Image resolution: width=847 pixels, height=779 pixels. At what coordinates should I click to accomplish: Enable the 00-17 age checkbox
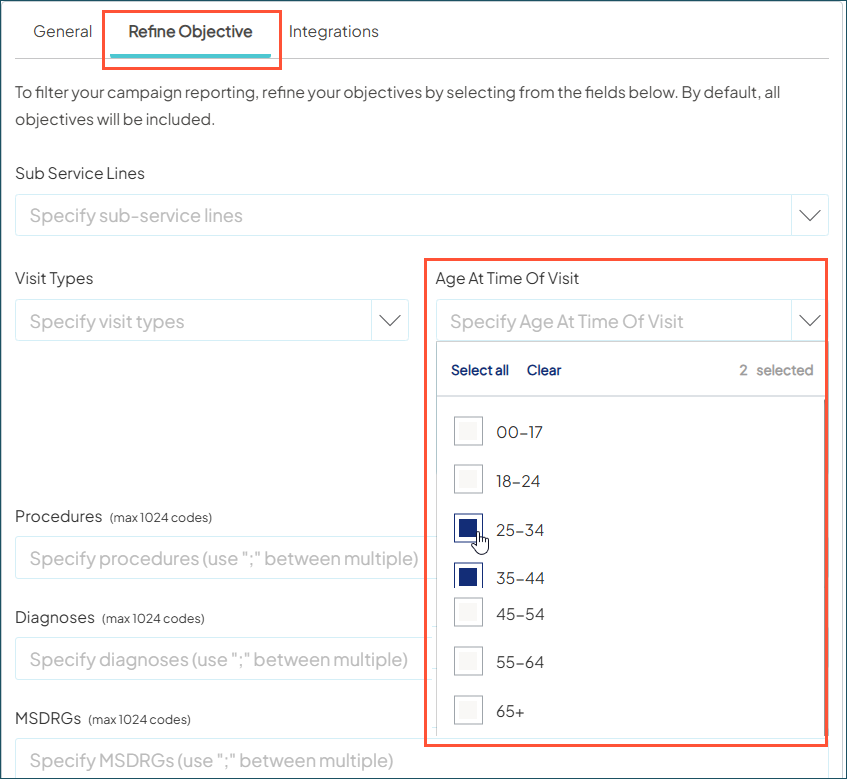point(468,431)
